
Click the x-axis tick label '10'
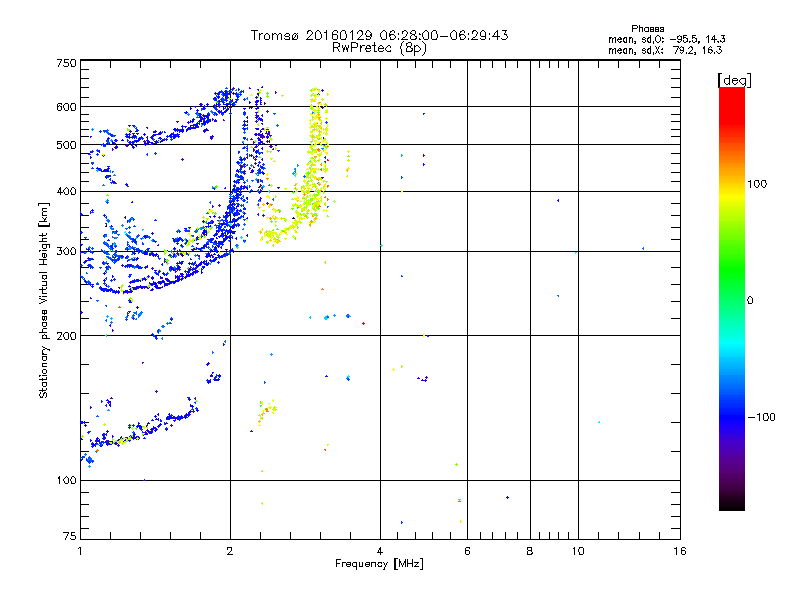(578, 551)
